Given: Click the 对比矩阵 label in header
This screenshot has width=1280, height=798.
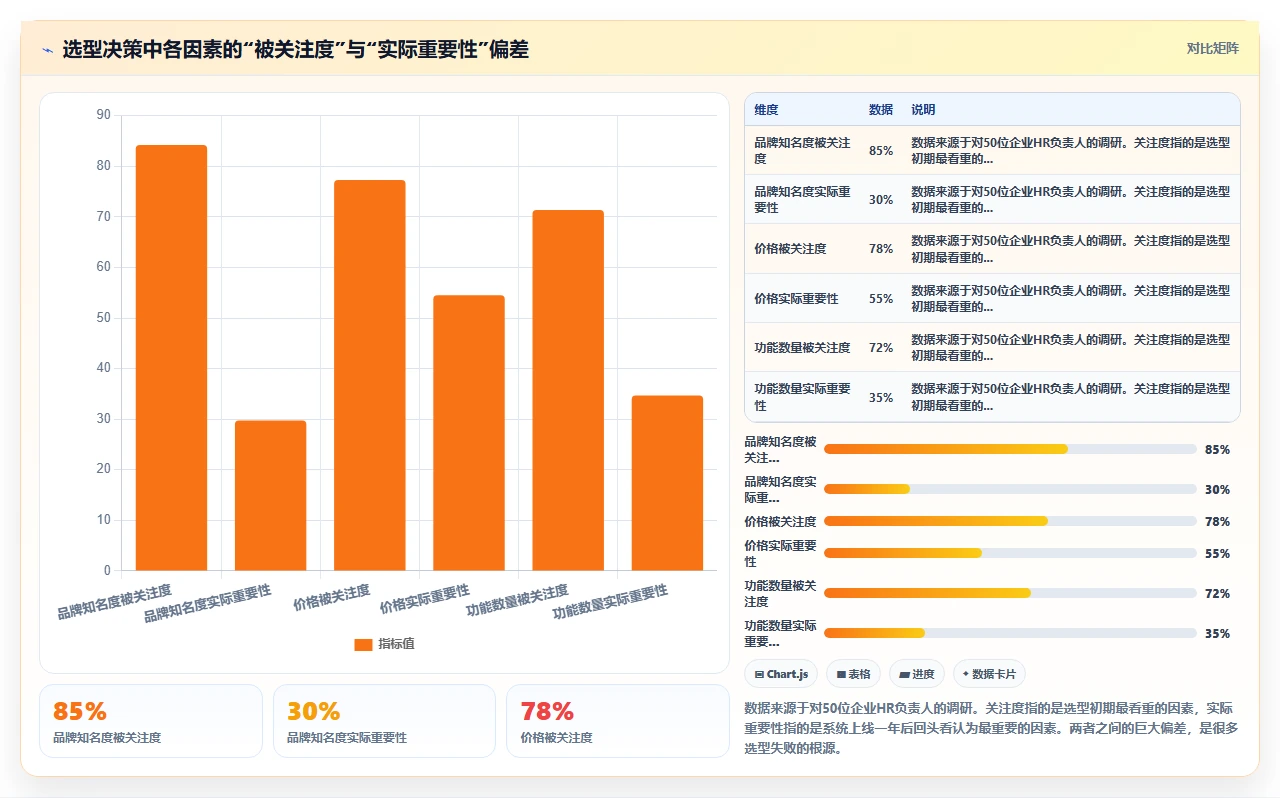Looking at the screenshot, I should click(x=1212, y=49).
